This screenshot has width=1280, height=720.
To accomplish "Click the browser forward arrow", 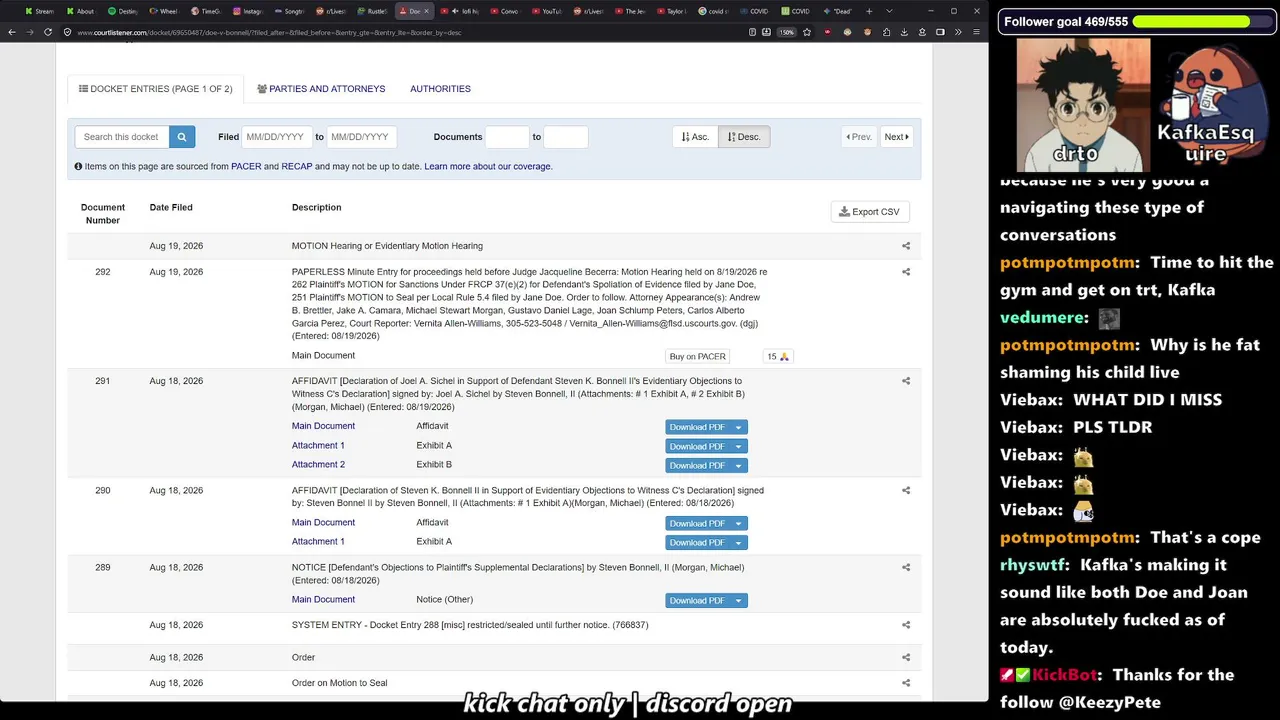I will click(30, 32).
